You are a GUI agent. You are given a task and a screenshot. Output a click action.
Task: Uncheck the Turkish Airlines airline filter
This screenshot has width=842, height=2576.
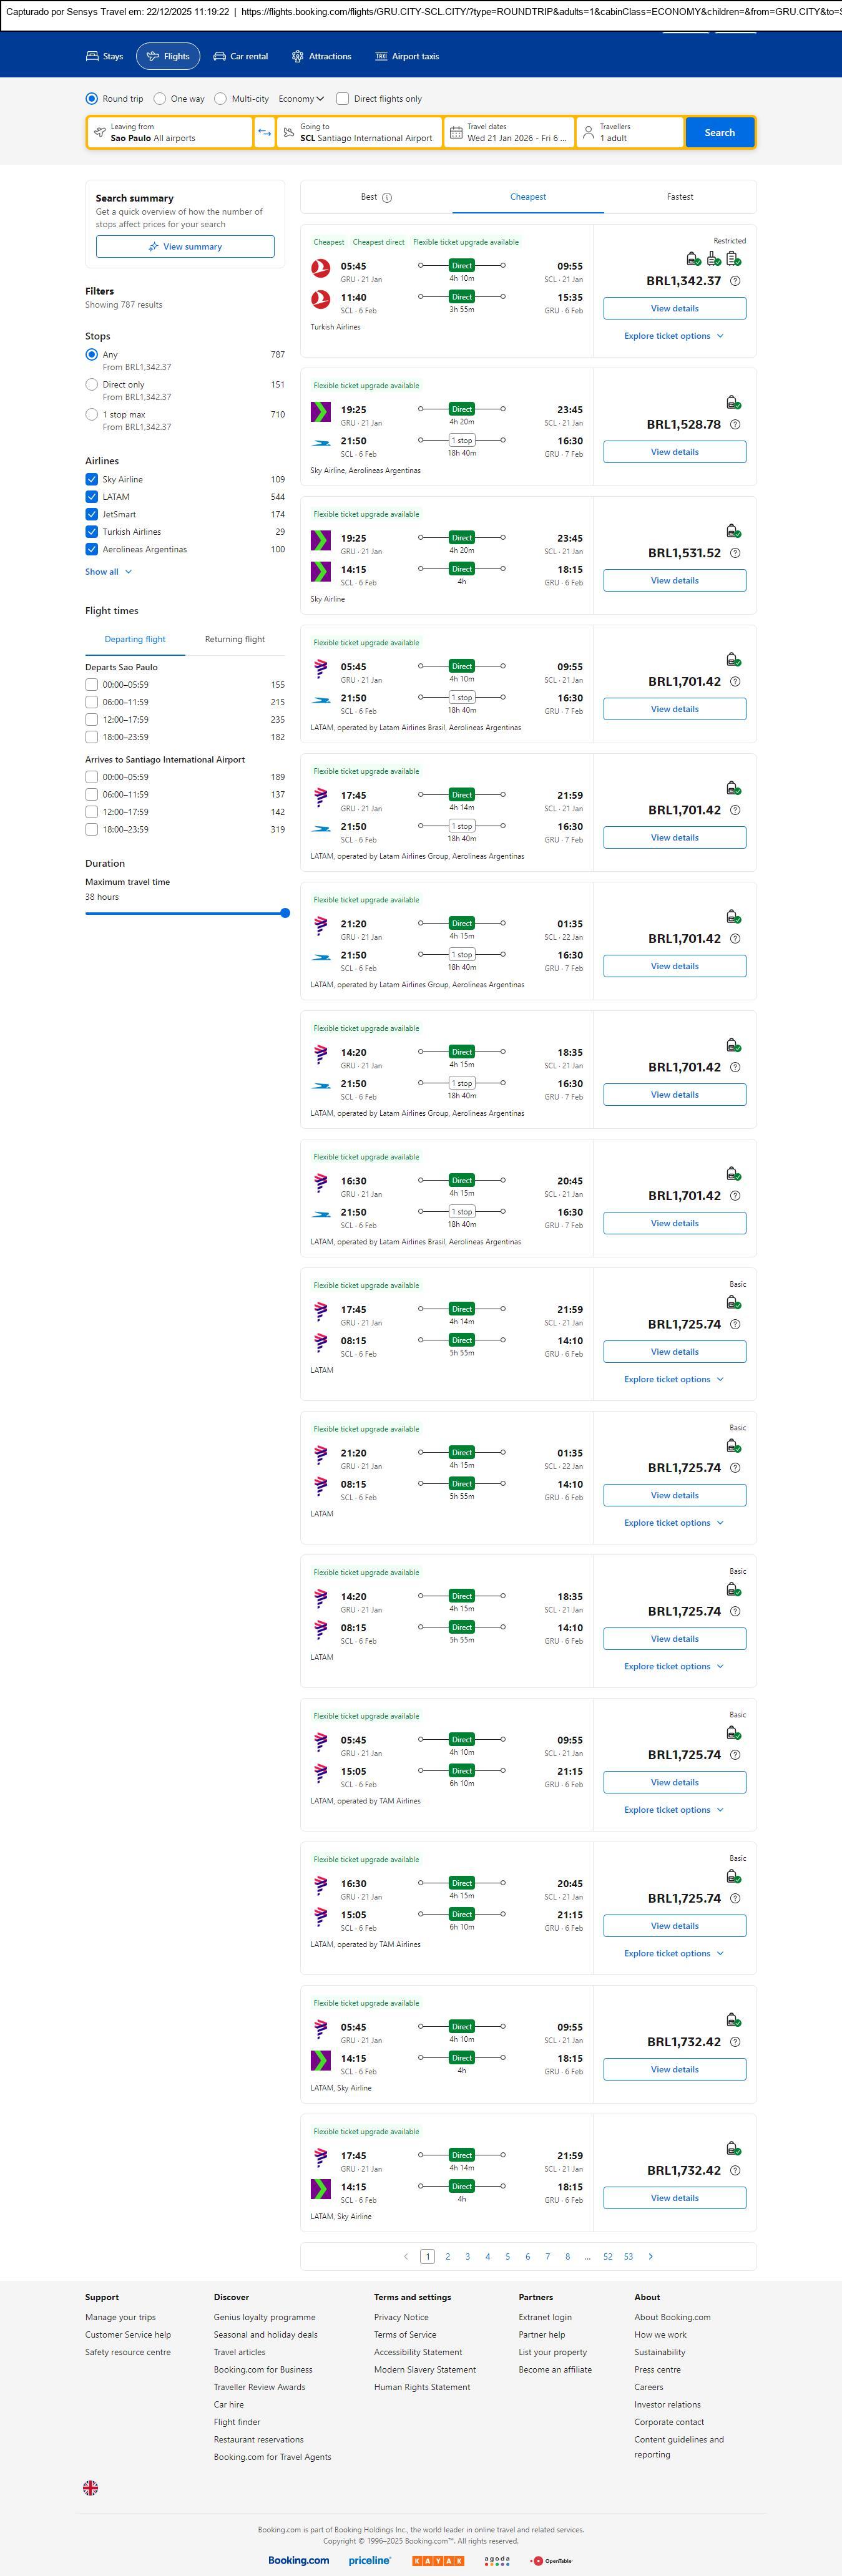point(92,532)
